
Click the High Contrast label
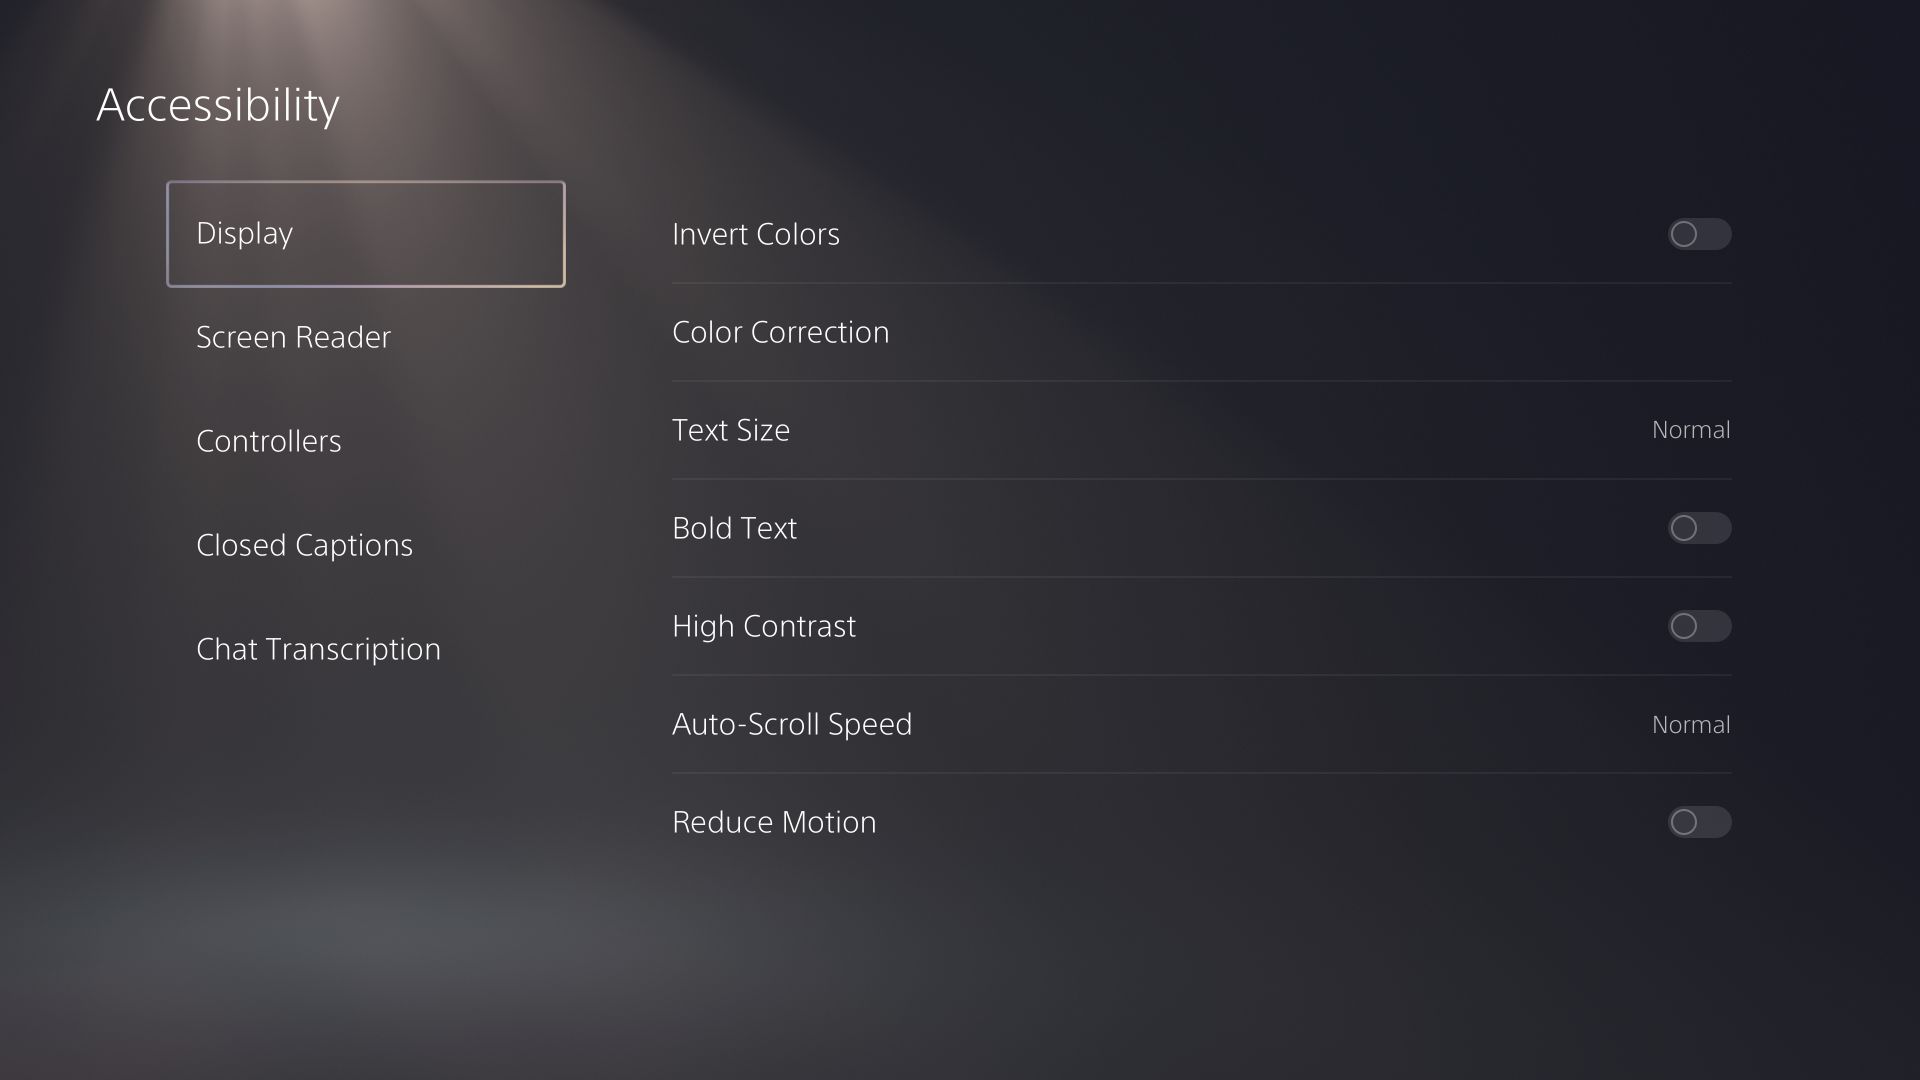tap(763, 626)
